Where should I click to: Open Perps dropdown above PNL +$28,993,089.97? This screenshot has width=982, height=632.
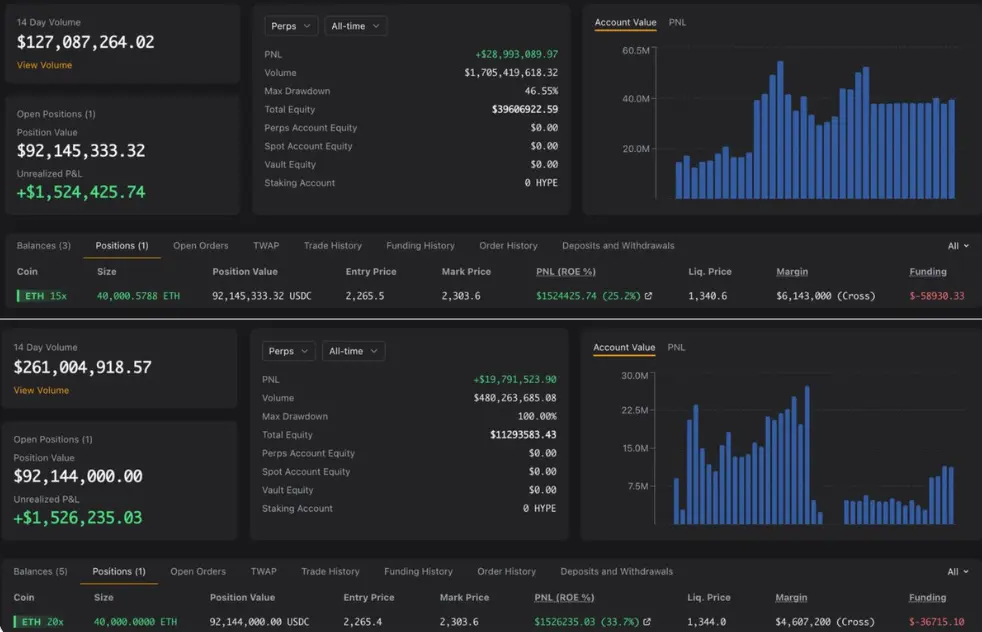pyautogui.click(x=291, y=26)
